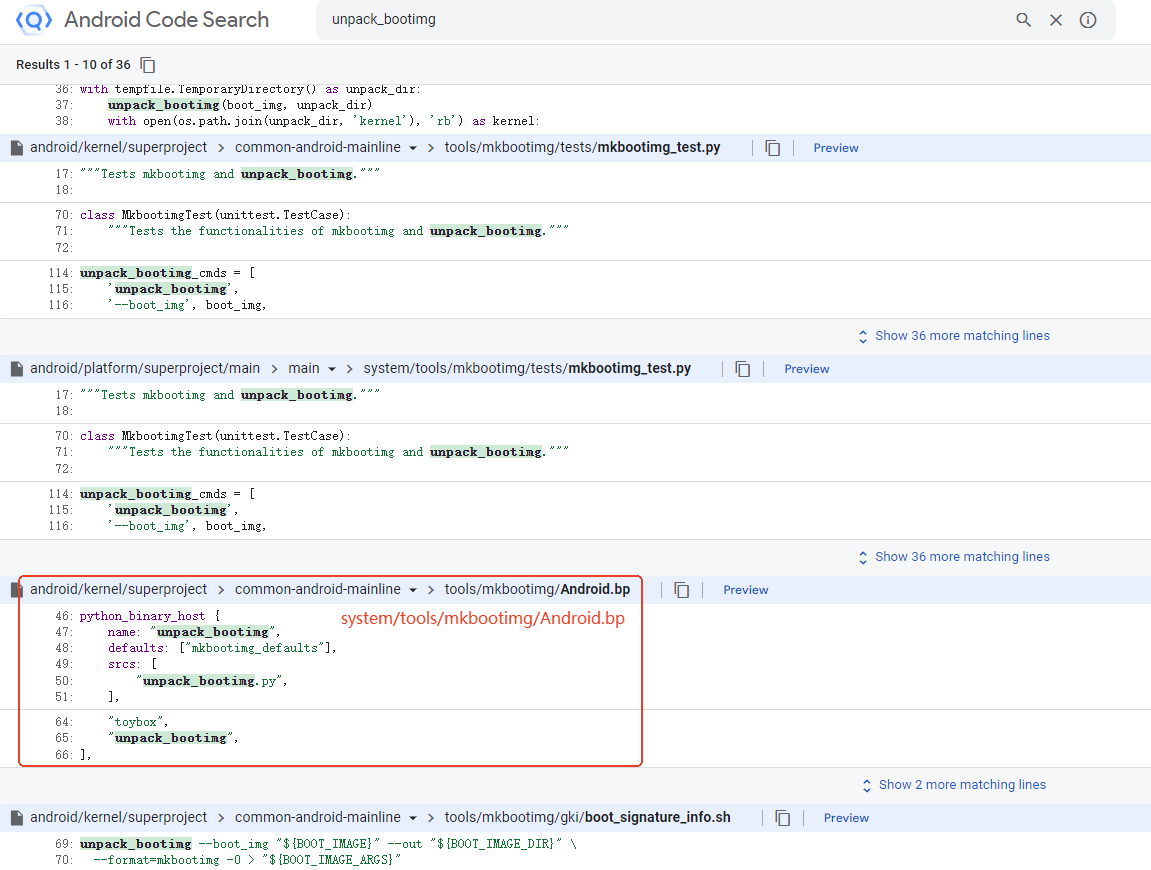Open branch dropdown for Android.bp result
The height and width of the screenshot is (870, 1151).
413,590
